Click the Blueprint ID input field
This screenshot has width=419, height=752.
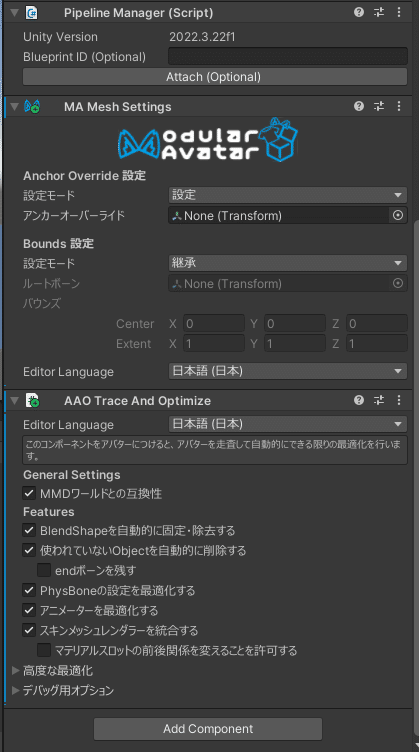(288, 57)
